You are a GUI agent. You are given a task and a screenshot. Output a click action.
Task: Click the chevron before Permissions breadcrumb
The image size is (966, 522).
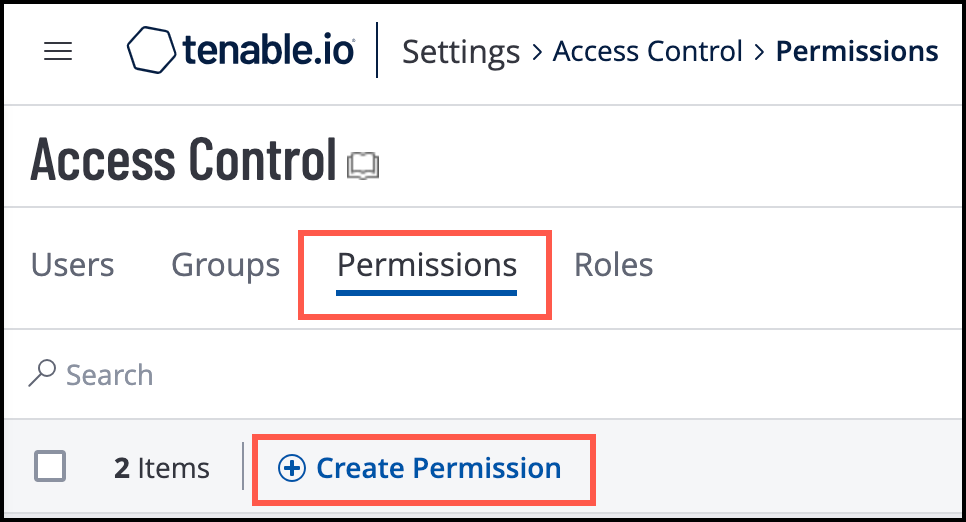point(760,52)
